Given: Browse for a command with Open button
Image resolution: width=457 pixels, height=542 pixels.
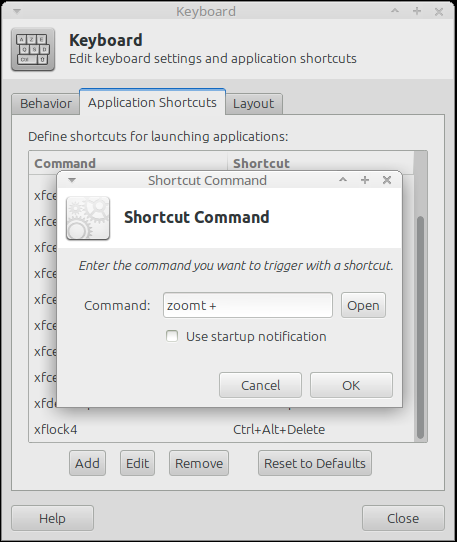Looking at the screenshot, I should [x=363, y=305].
